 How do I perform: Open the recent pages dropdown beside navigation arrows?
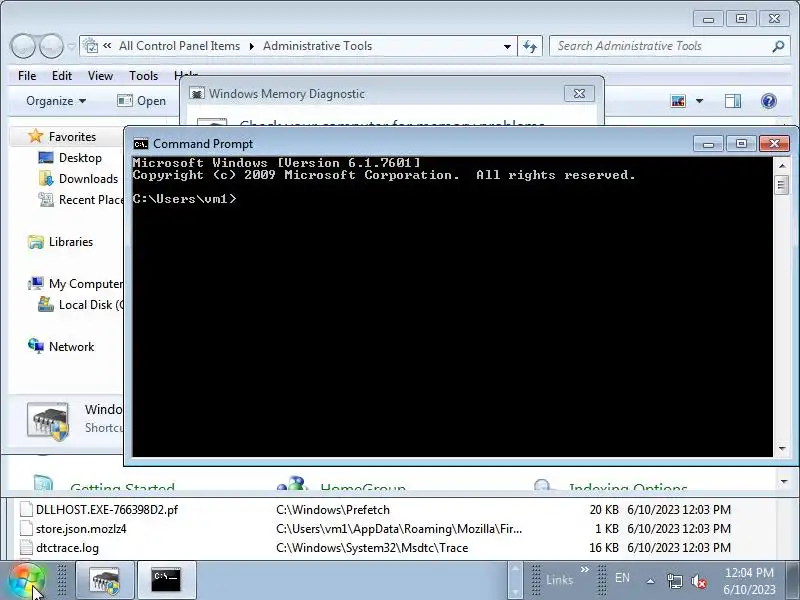(x=71, y=46)
